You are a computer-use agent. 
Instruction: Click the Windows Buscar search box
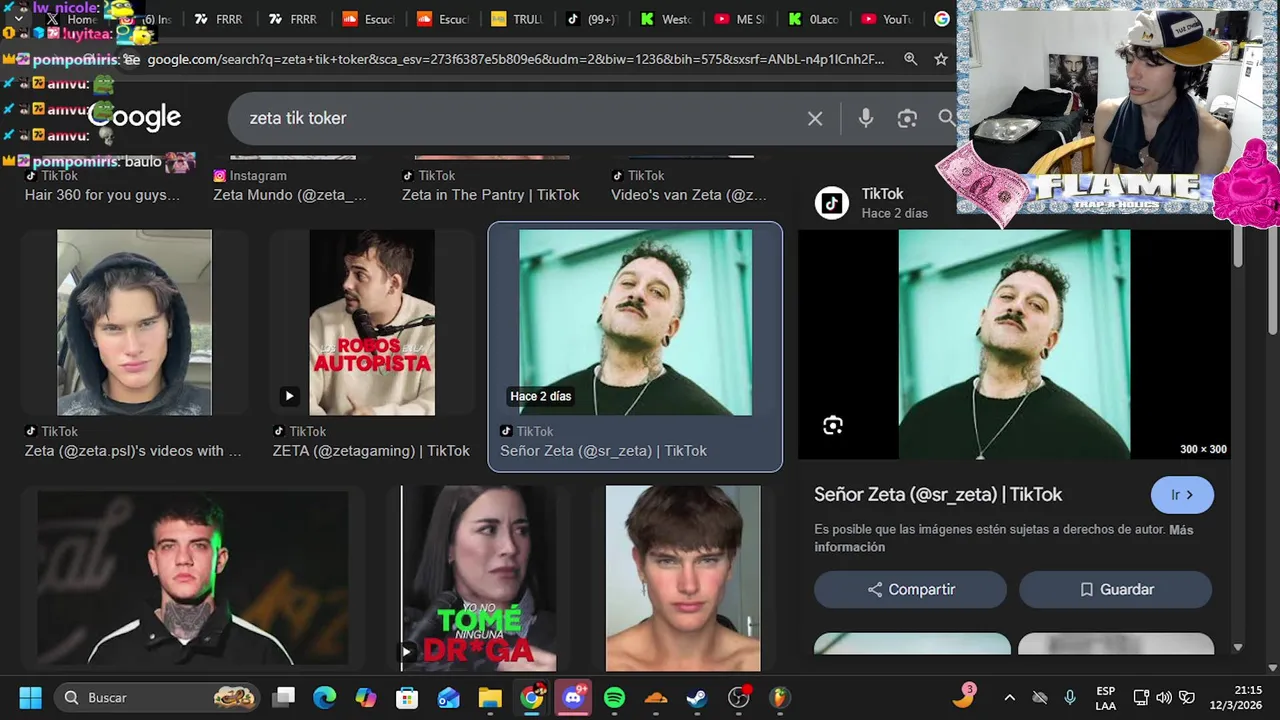click(x=157, y=697)
